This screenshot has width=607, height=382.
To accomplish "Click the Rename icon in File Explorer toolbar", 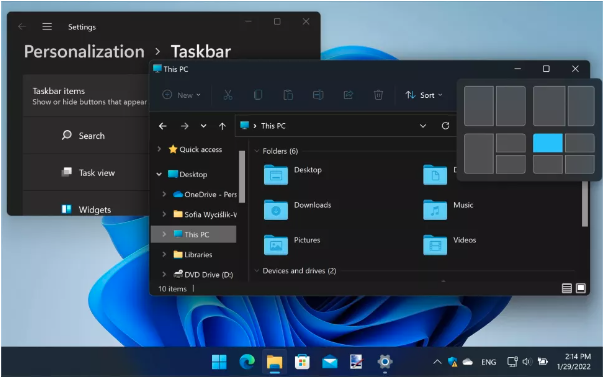I will tap(318, 95).
